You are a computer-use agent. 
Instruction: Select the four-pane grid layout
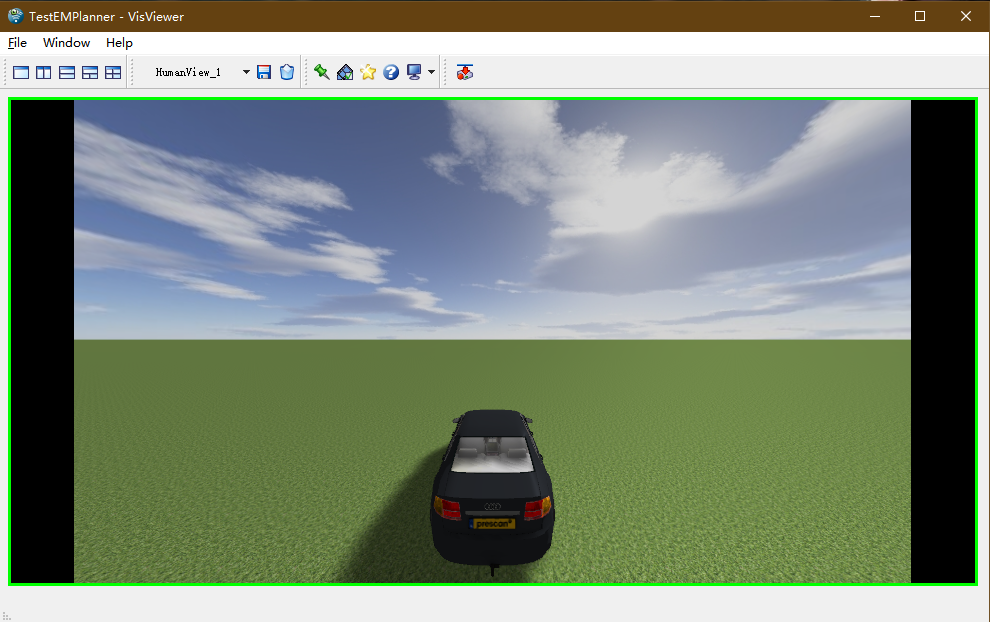pos(113,73)
